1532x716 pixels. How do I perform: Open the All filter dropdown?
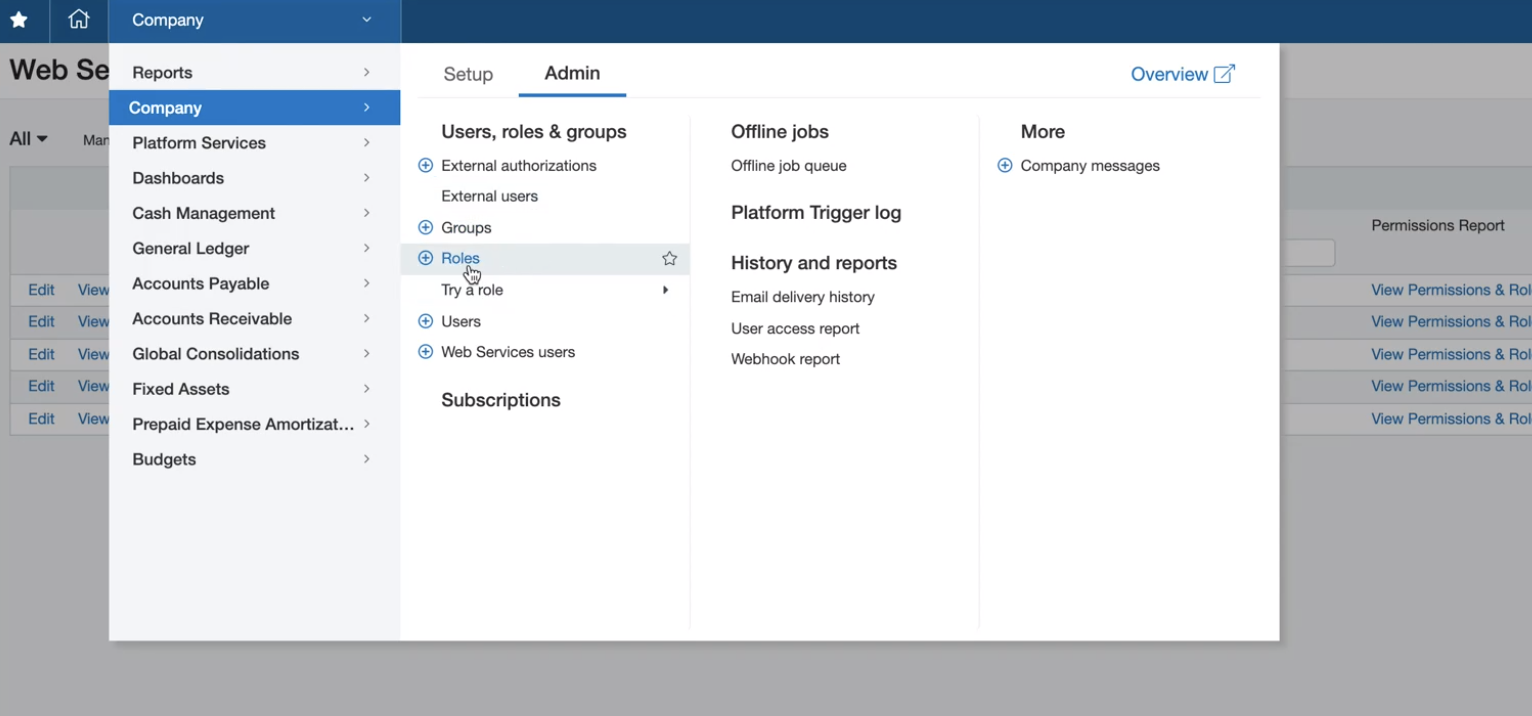(29, 139)
